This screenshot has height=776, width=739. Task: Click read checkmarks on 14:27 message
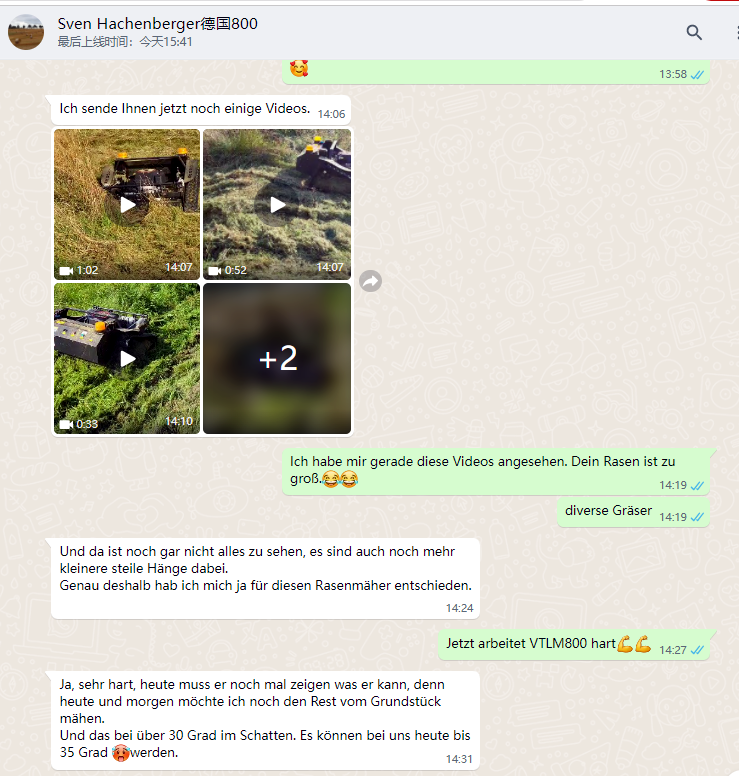[x=697, y=650]
